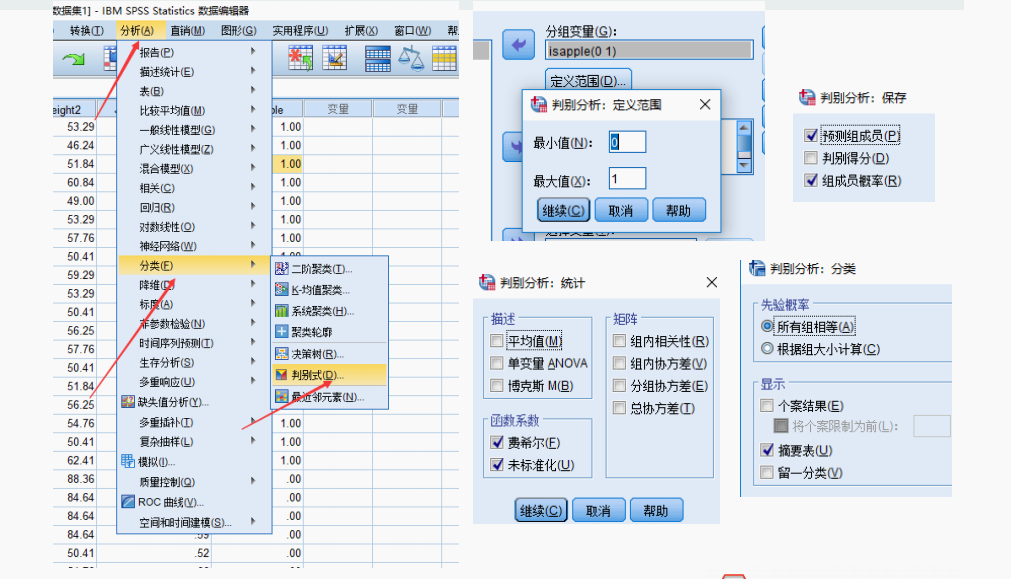The height and width of the screenshot is (579, 1011).
Task: Click the Recall Recently Used Dialogs toolbar icon
Action: (x=110, y=60)
